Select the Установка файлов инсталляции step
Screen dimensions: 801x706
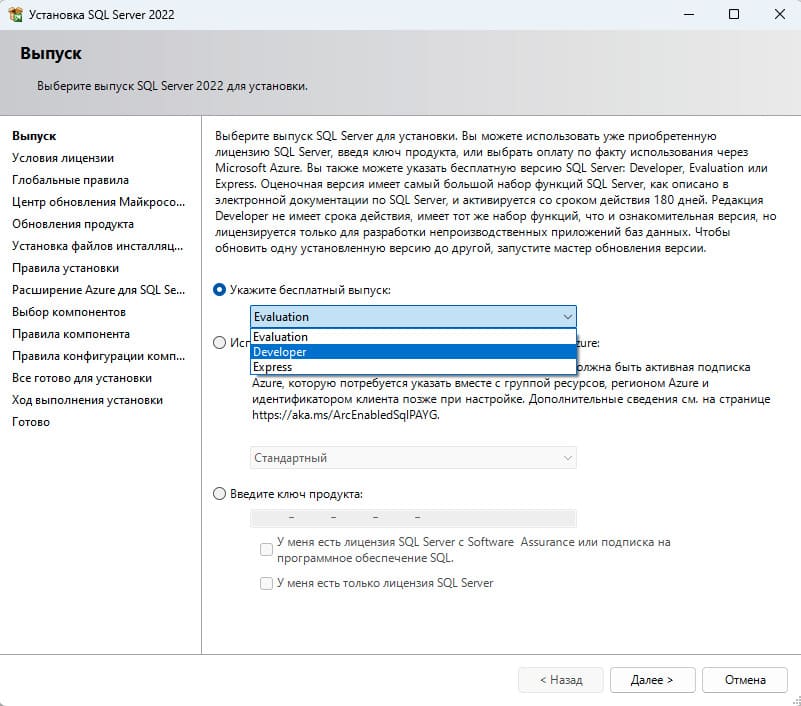pyautogui.click(x=98, y=246)
